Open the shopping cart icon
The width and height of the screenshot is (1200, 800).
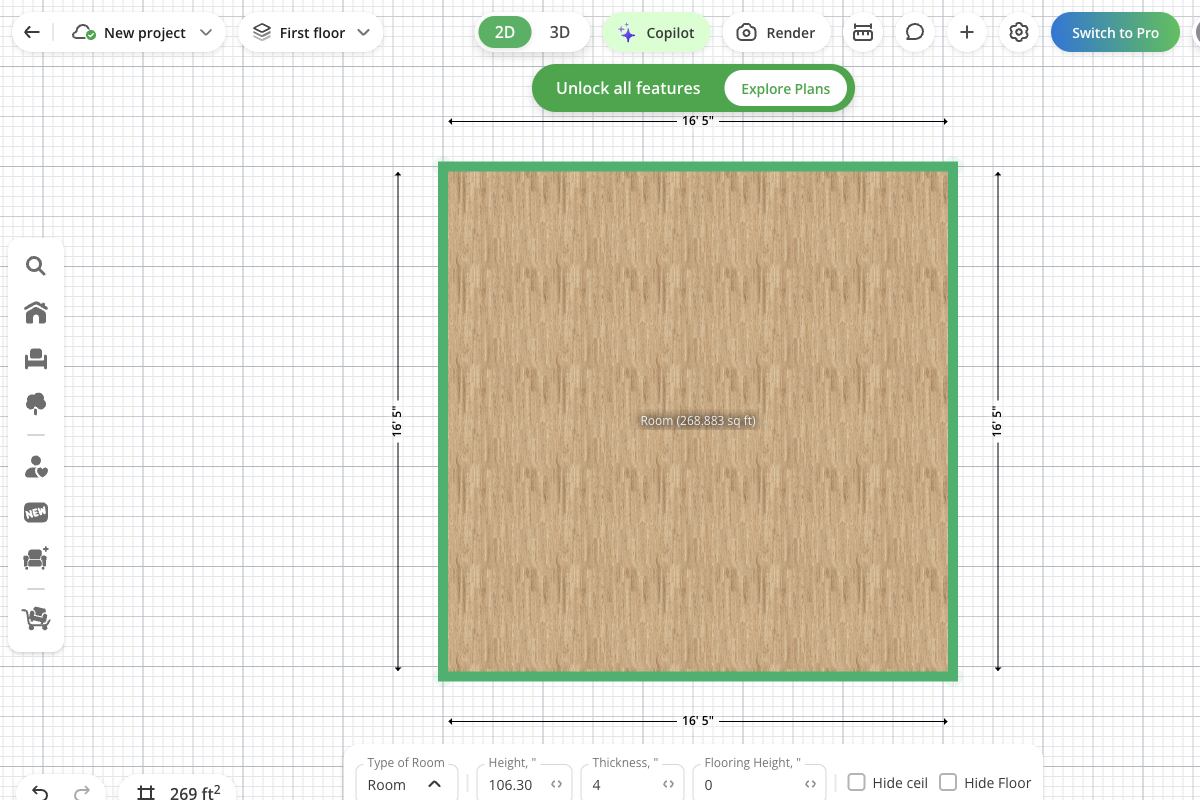pyautogui.click(x=36, y=619)
